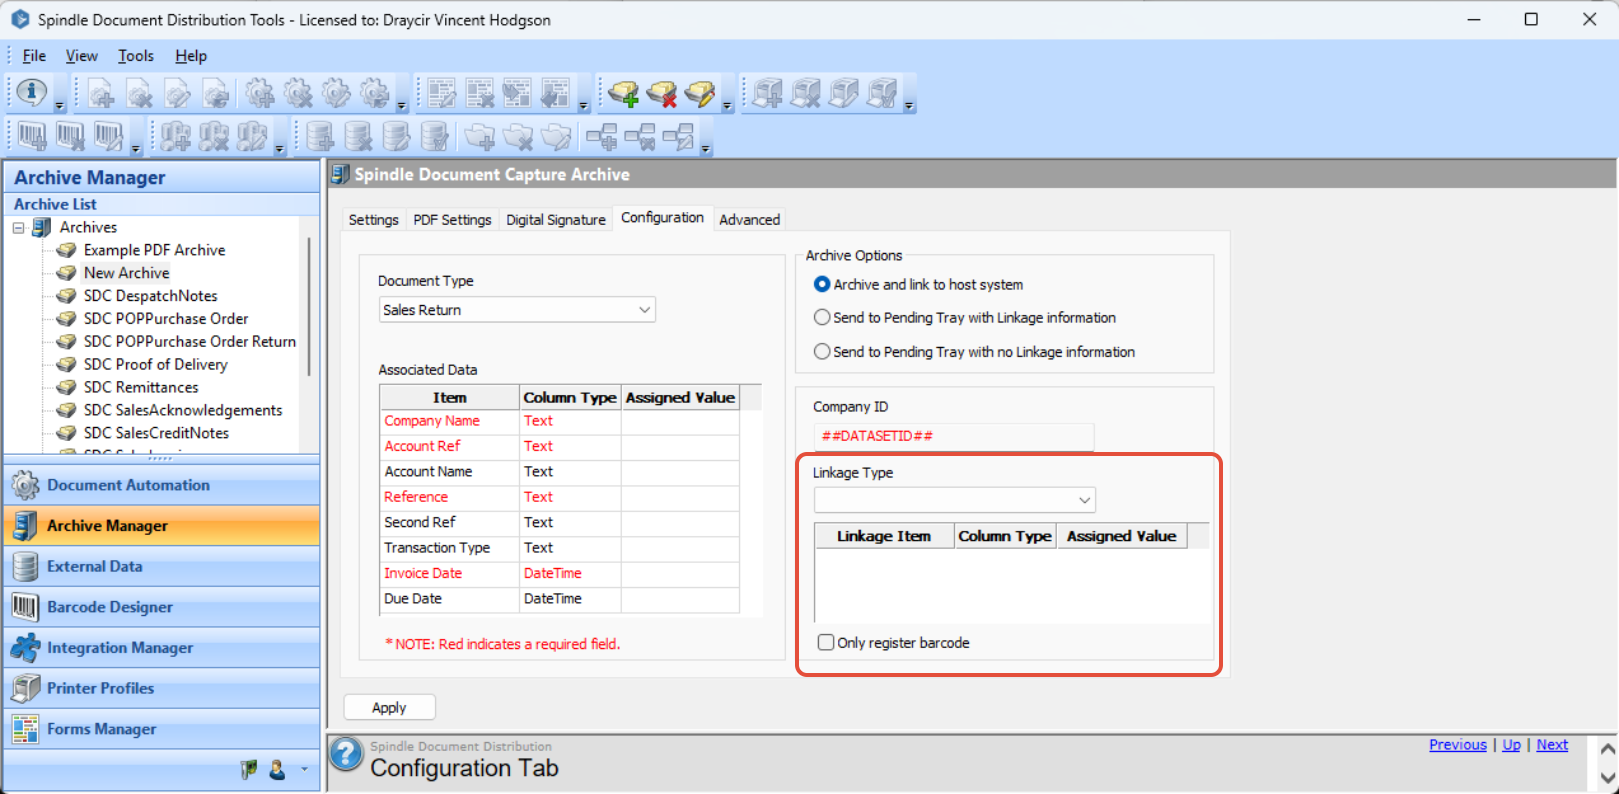This screenshot has height=794, width=1619.
Task: Select Example PDF Archive tree item
Action: tap(154, 250)
